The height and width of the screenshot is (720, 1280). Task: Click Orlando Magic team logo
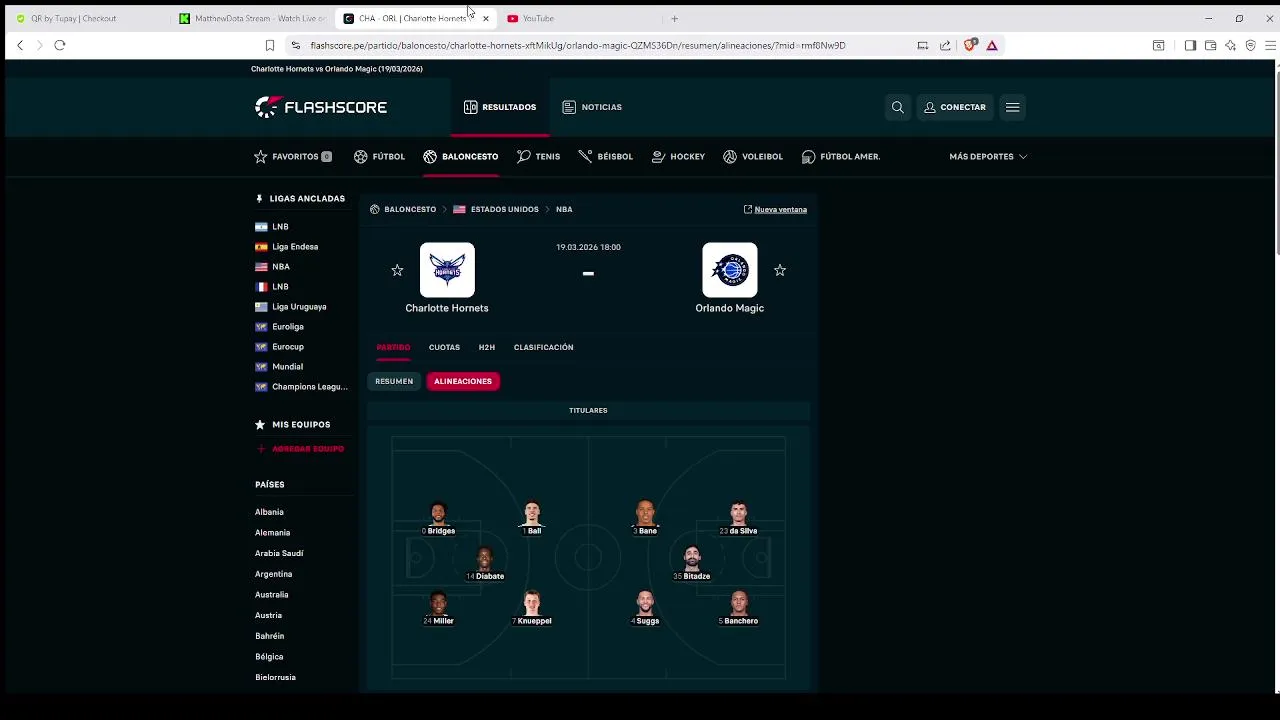click(x=730, y=270)
